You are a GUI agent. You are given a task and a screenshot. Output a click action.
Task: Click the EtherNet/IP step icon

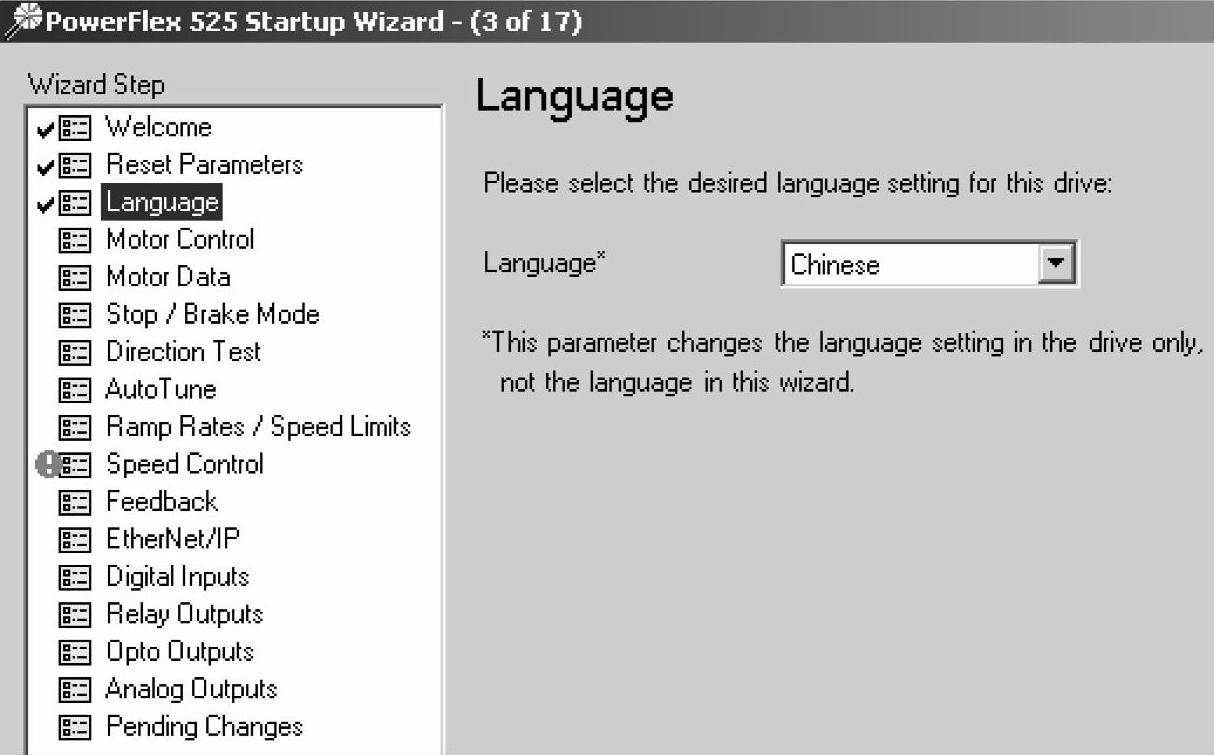pos(74,540)
